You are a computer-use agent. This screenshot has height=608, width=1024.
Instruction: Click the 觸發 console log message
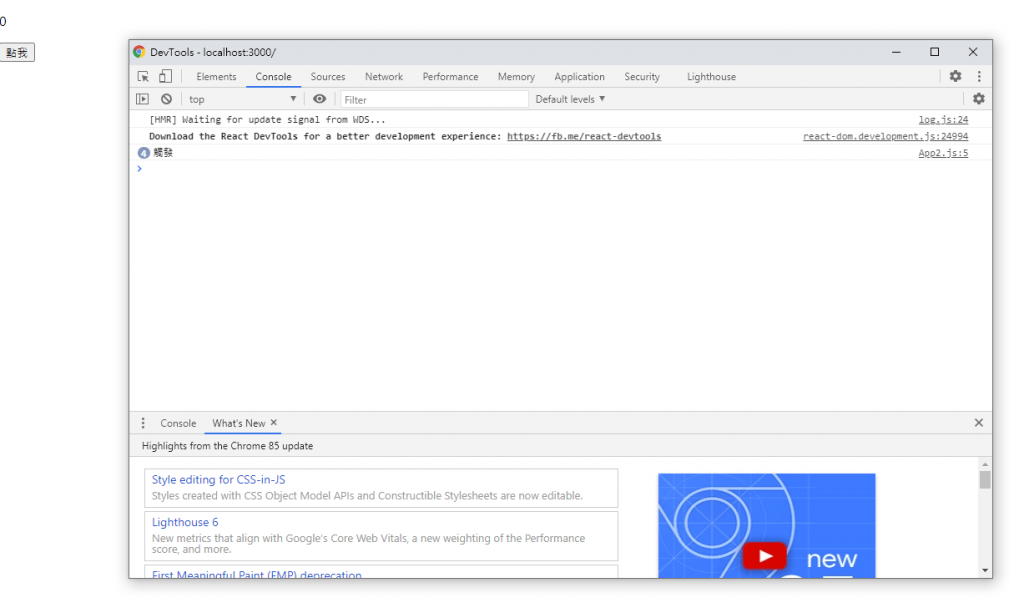pyautogui.click(x=163, y=153)
